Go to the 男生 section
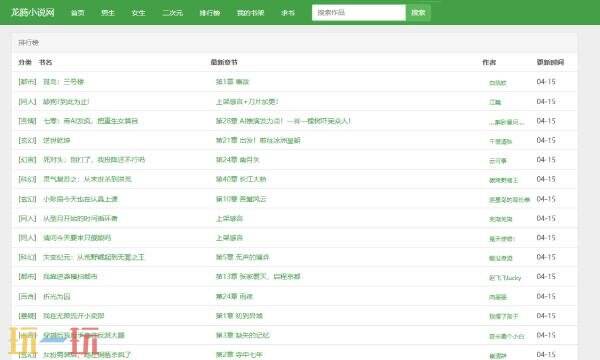This screenshot has height=360, width=600. [x=108, y=13]
